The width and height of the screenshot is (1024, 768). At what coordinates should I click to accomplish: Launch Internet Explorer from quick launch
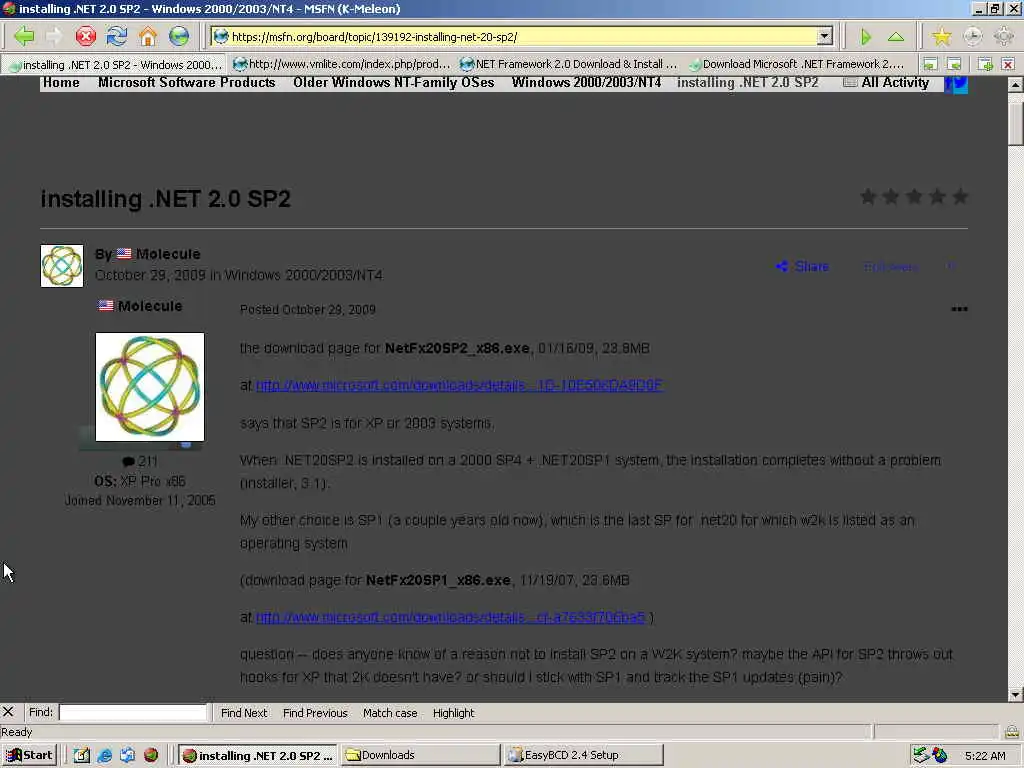click(104, 755)
